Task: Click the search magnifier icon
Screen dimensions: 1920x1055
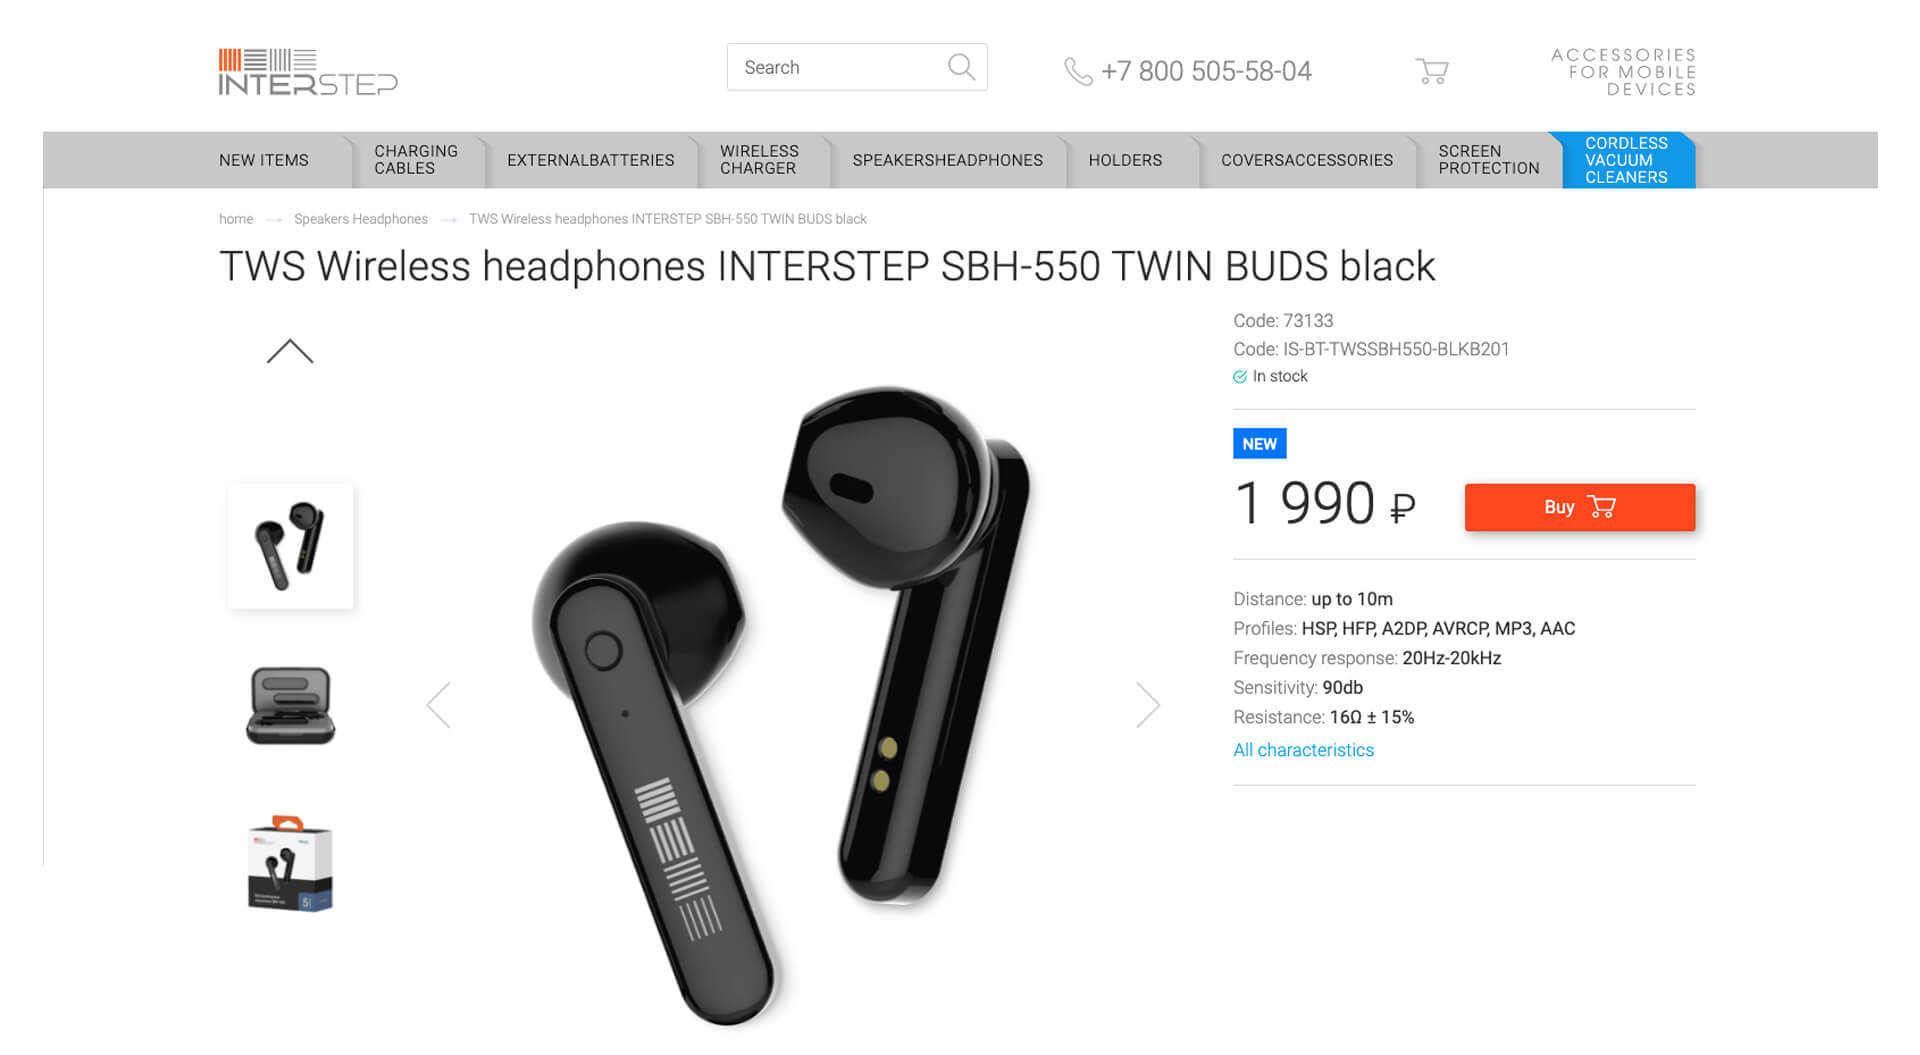Action: (961, 67)
